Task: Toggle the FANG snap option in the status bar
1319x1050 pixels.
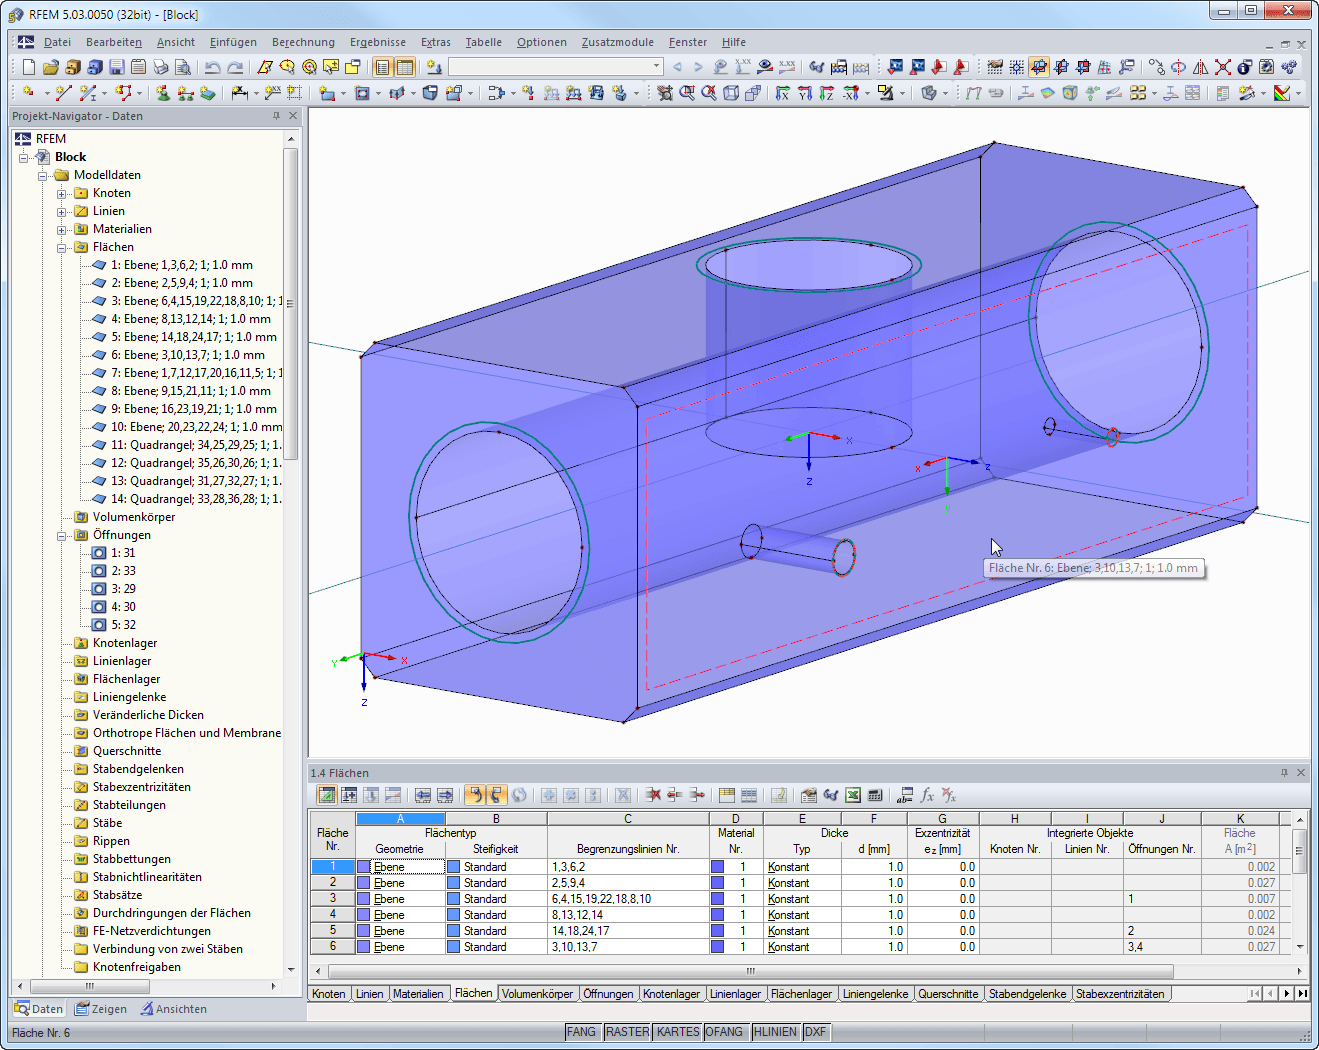Action: [x=582, y=1031]
